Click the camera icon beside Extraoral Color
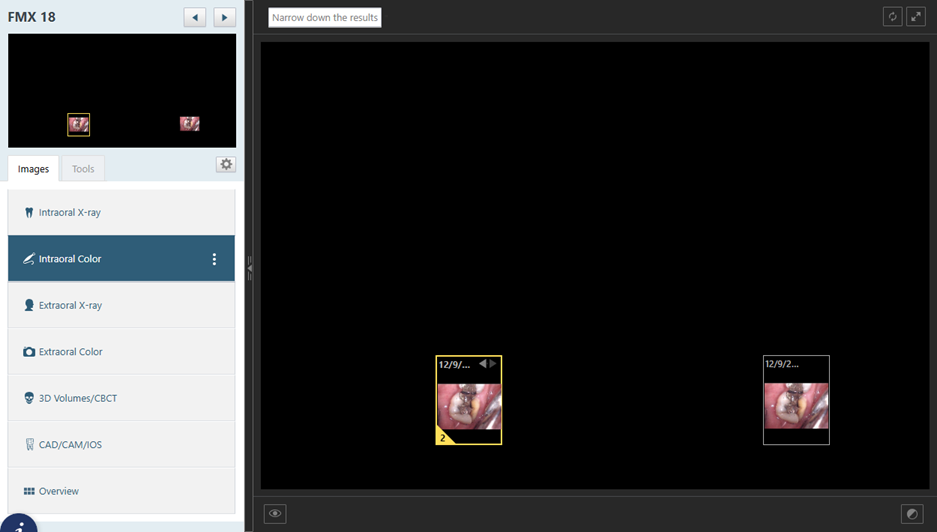The width and height of the screenshot is (937, 532). point(29,351)
